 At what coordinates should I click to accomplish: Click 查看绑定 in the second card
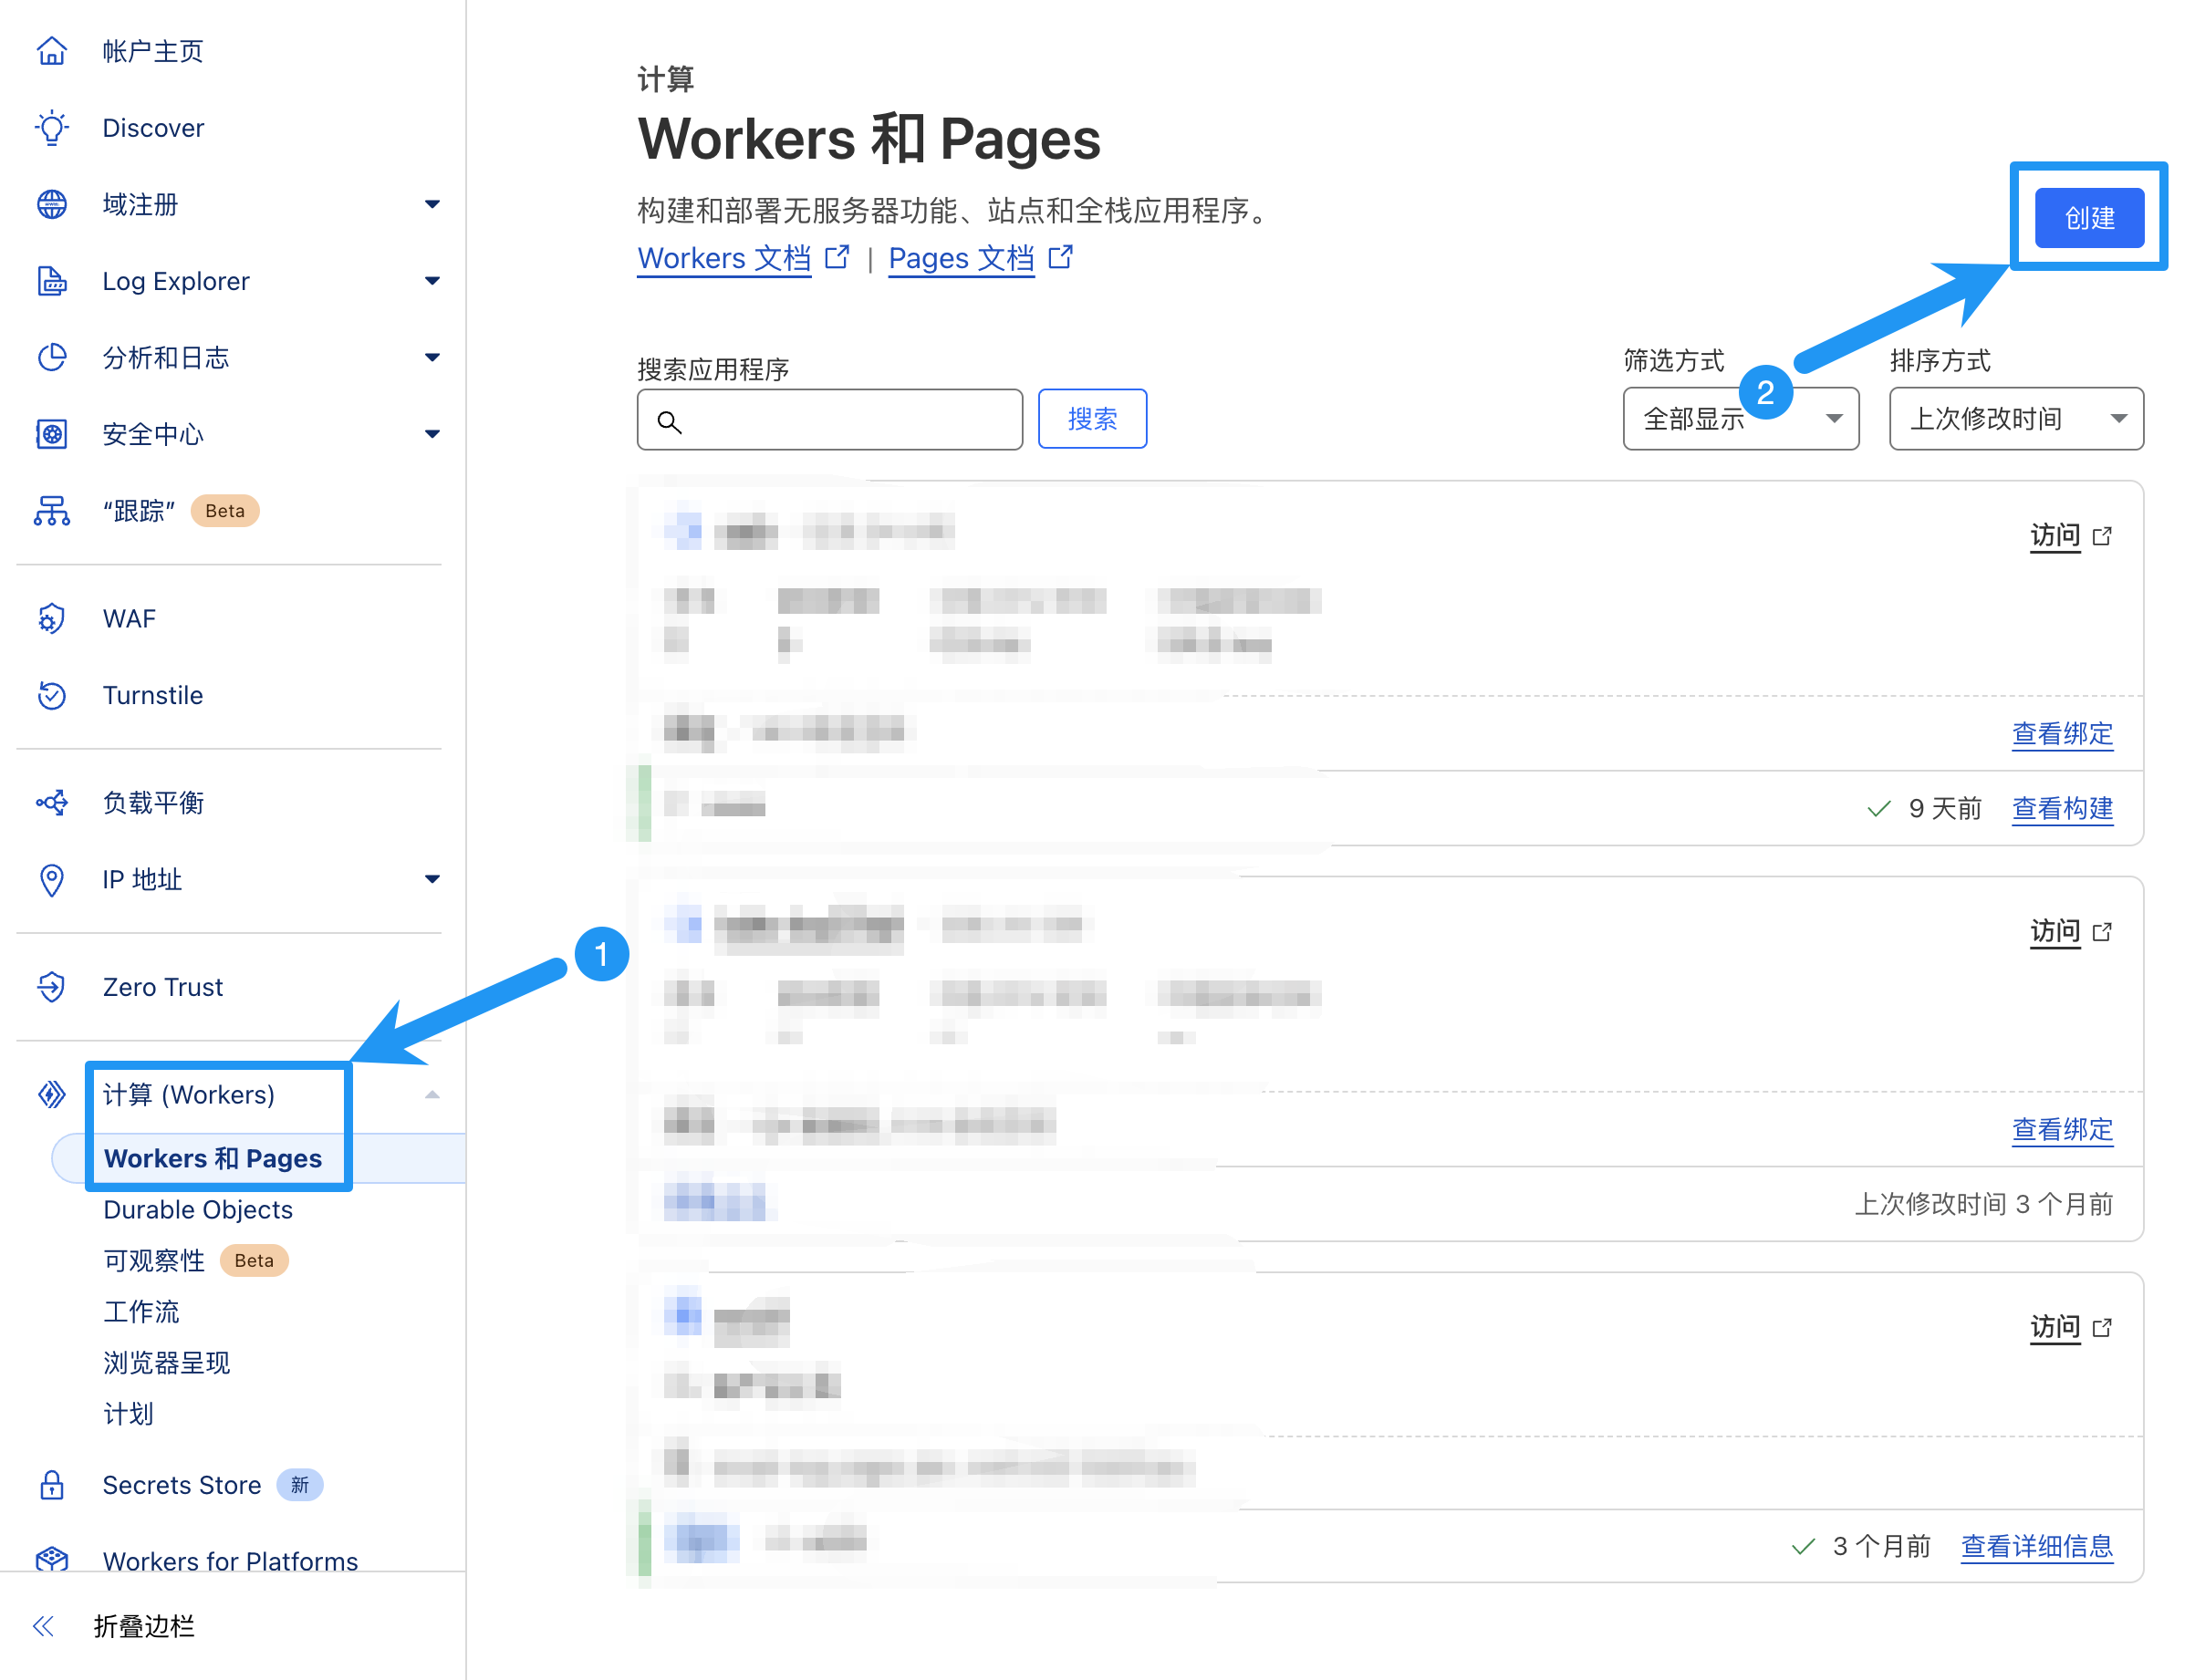point(2062,1129)
